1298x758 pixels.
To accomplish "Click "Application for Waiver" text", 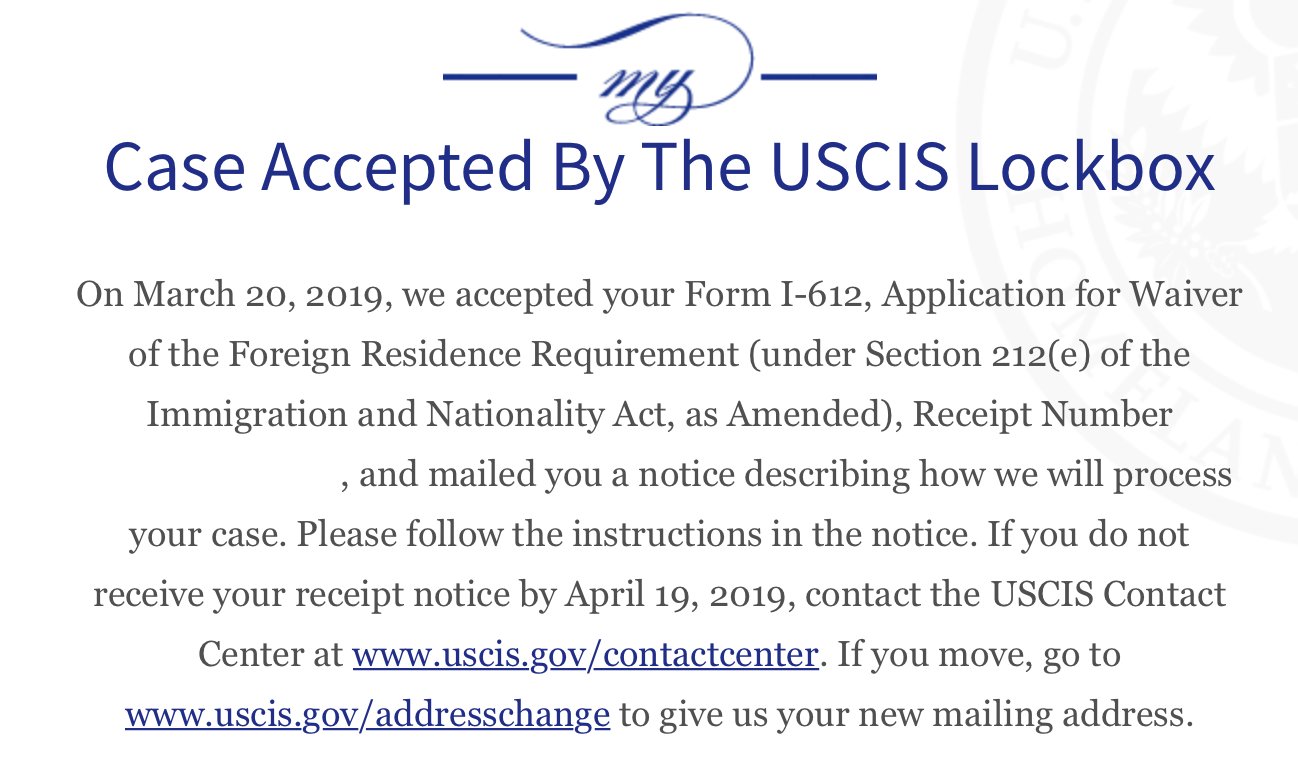I will pos(1062,296).
